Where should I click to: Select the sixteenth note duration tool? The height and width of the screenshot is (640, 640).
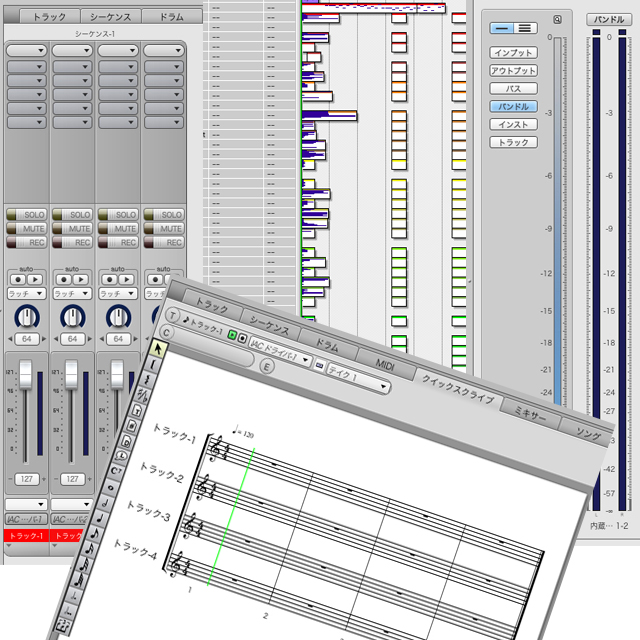[90, 549]
